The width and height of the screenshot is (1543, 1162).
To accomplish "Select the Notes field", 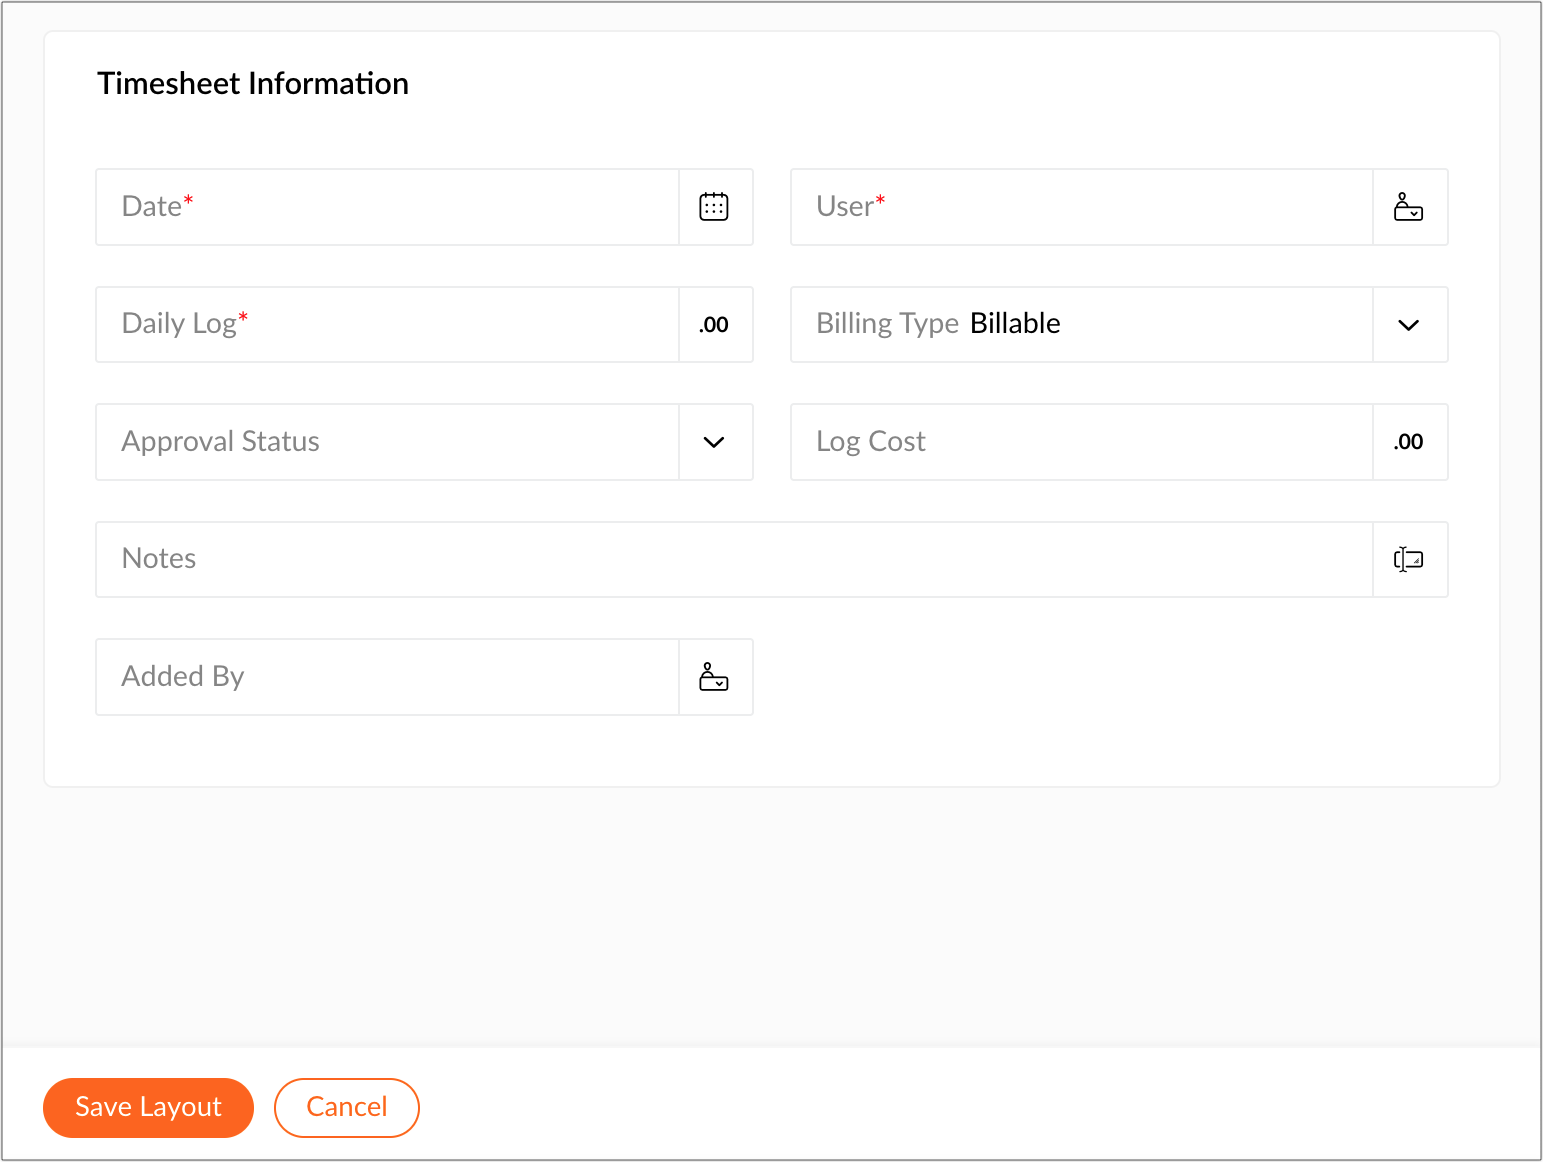I will (772, 559).
